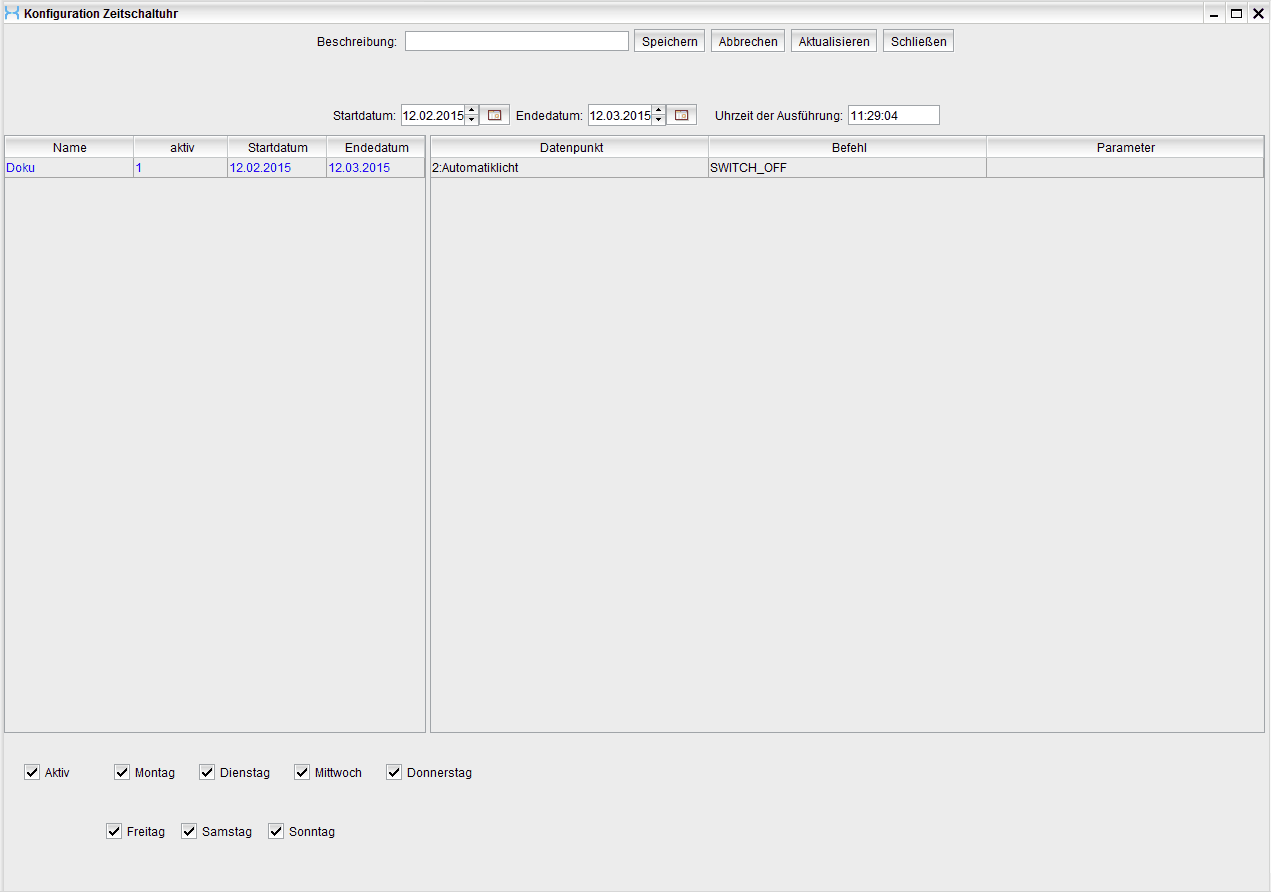1271x892 pixels.
Task: Select the Doku row in timer list
Action: (x=69, y=168)
